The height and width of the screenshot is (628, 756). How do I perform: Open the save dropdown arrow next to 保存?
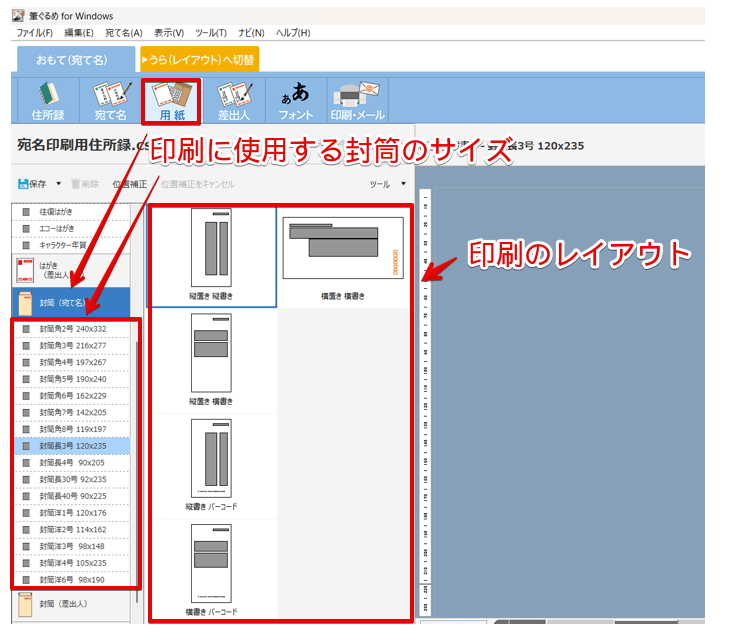tap(58, 184)
